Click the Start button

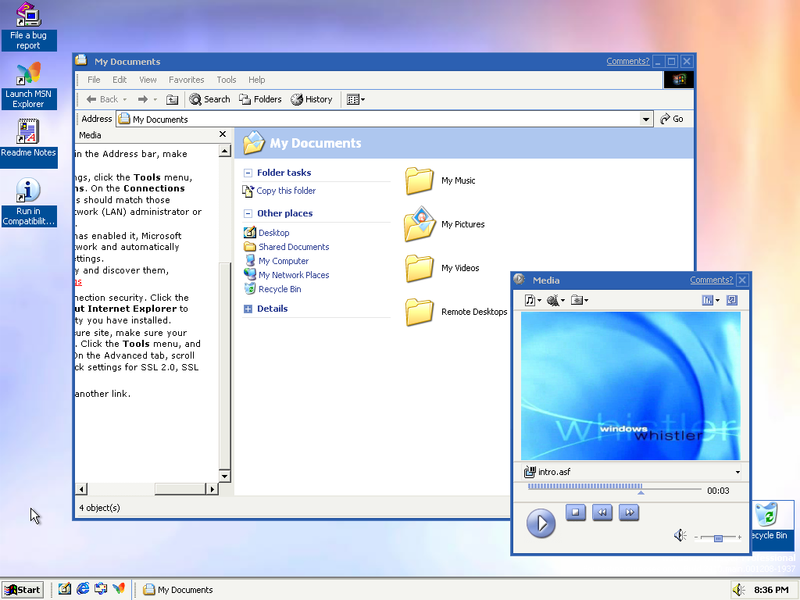[21, 589]
